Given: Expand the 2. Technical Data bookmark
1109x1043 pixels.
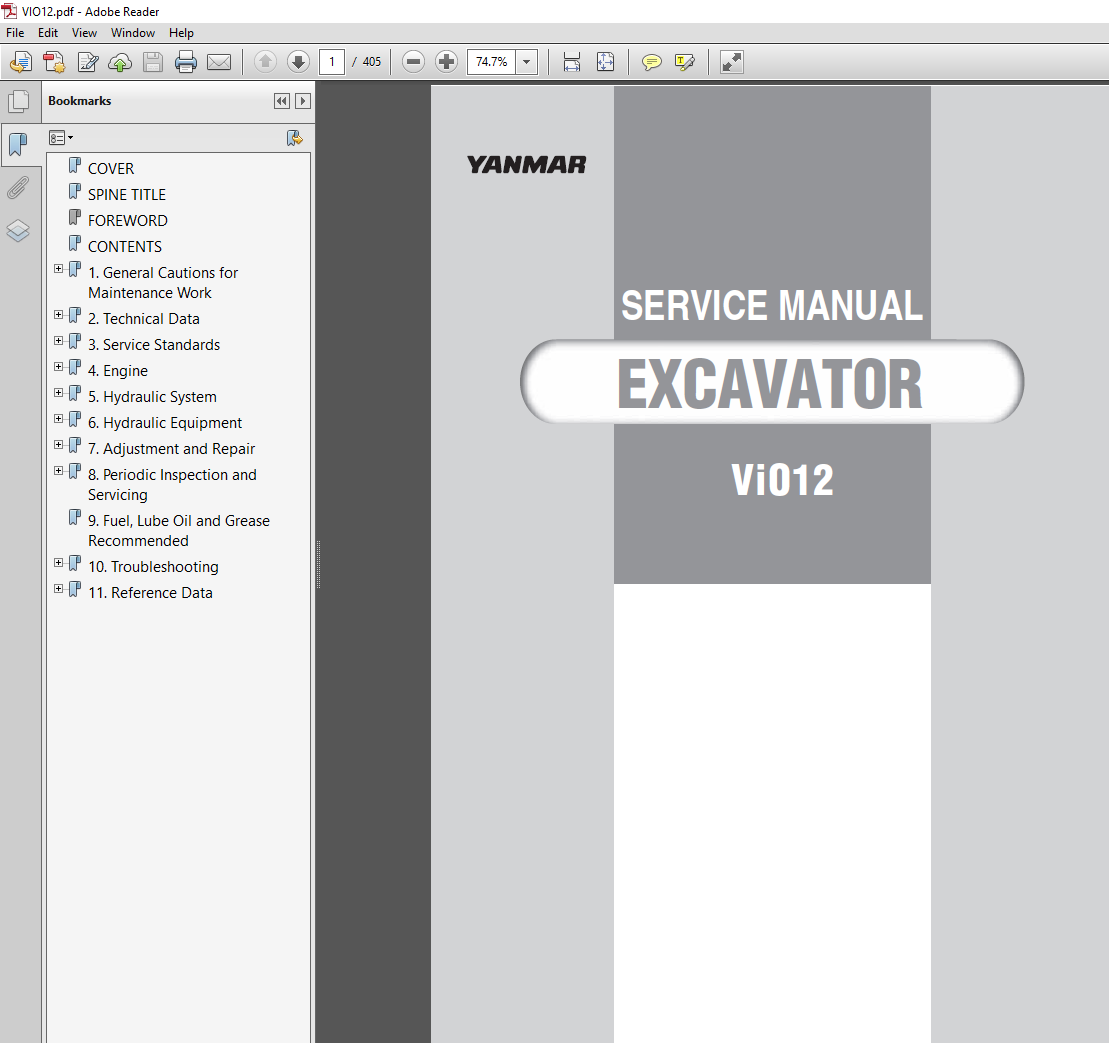Looking at the screenshot, I should (59, 315).
